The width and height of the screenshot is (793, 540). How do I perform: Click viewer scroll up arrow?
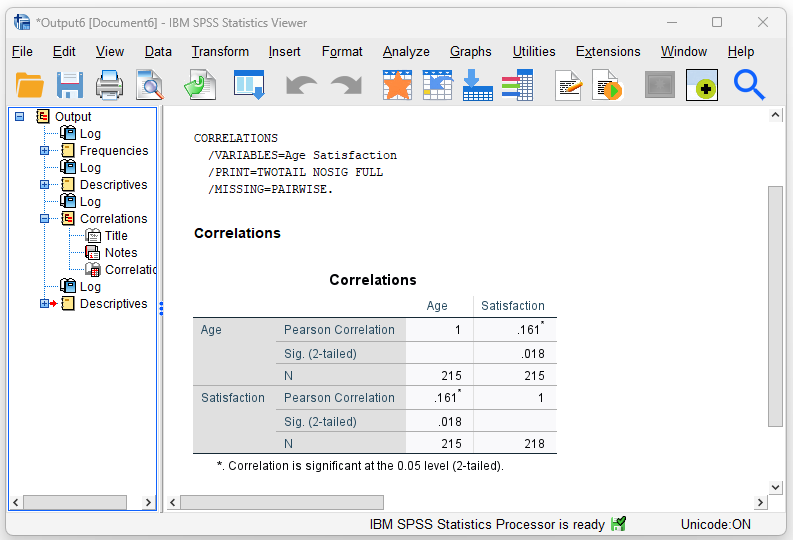775,115
